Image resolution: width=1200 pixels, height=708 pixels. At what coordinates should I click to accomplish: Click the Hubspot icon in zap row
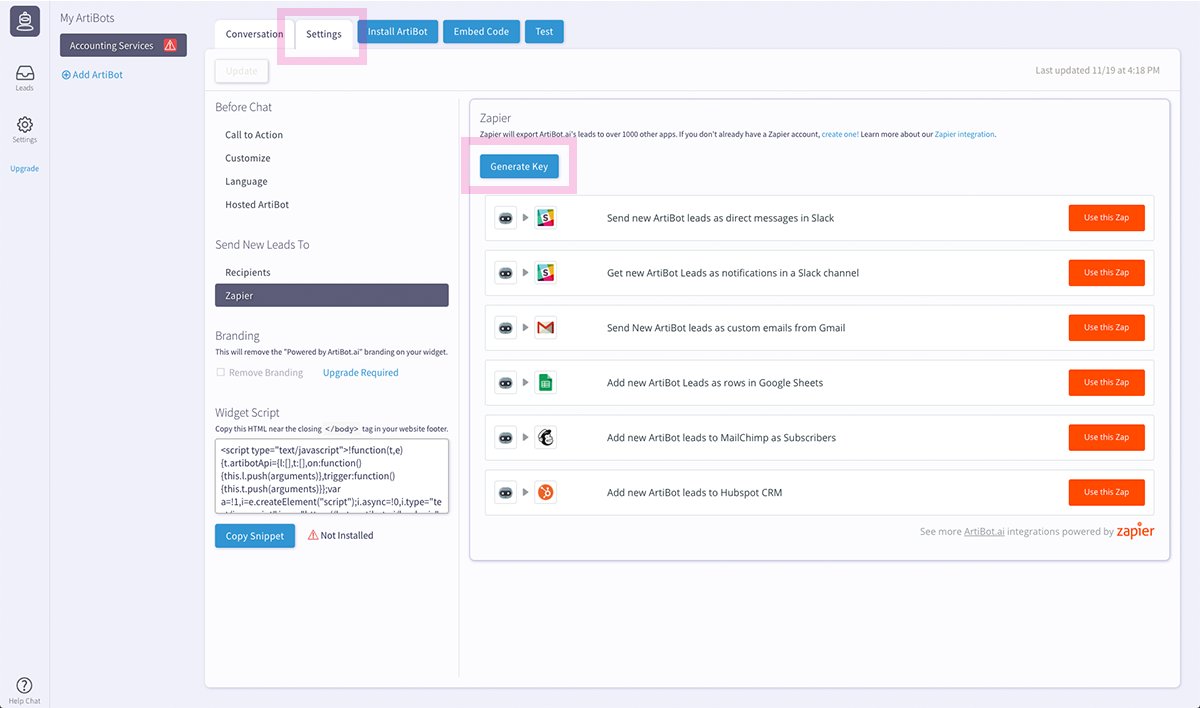click(545, 493)
